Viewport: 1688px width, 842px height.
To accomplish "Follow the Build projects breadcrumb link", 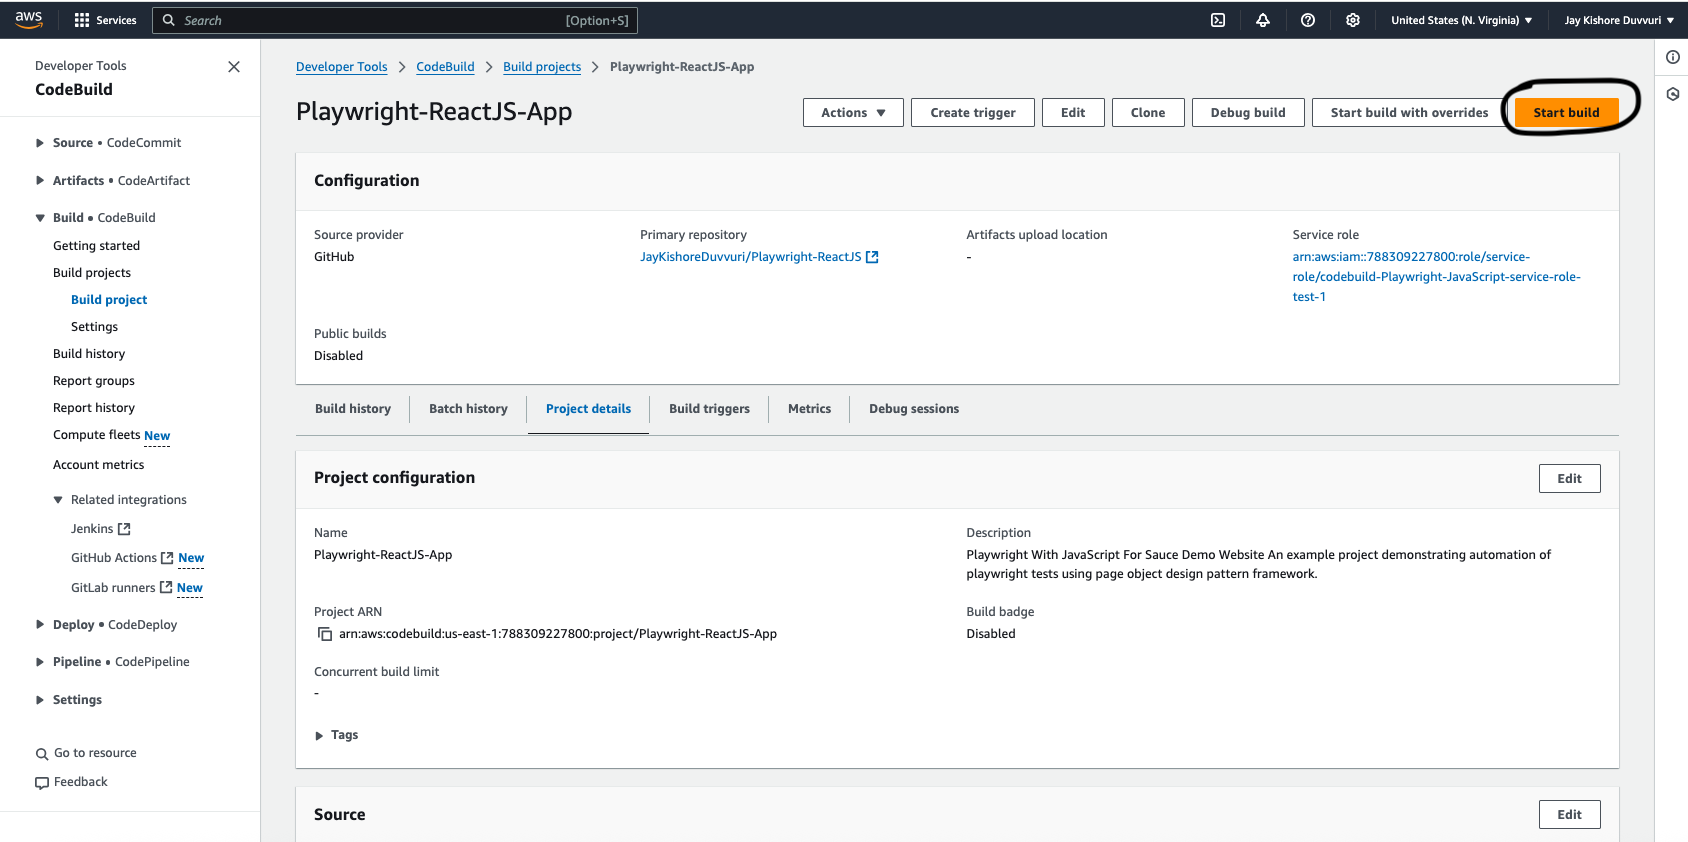I will (542, 67).
